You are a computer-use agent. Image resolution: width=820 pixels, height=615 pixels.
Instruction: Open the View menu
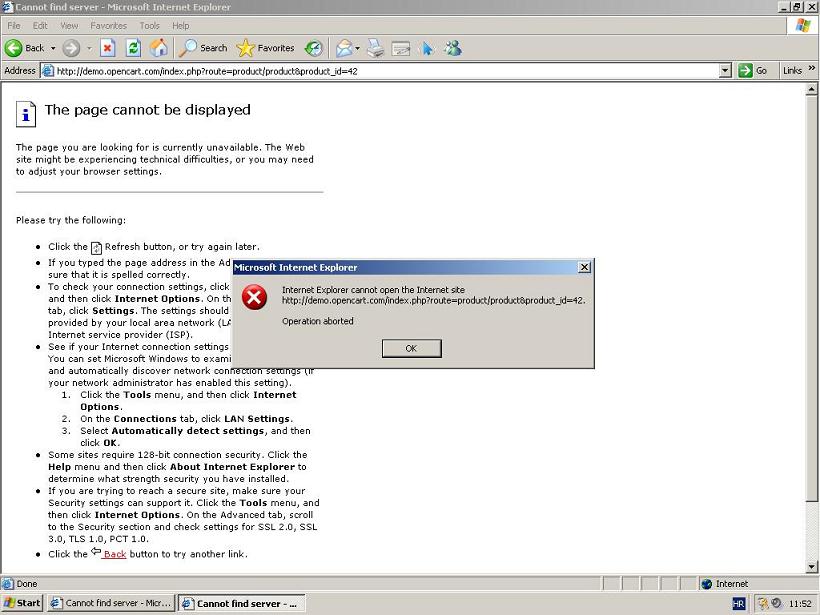[x=69, y=26]
